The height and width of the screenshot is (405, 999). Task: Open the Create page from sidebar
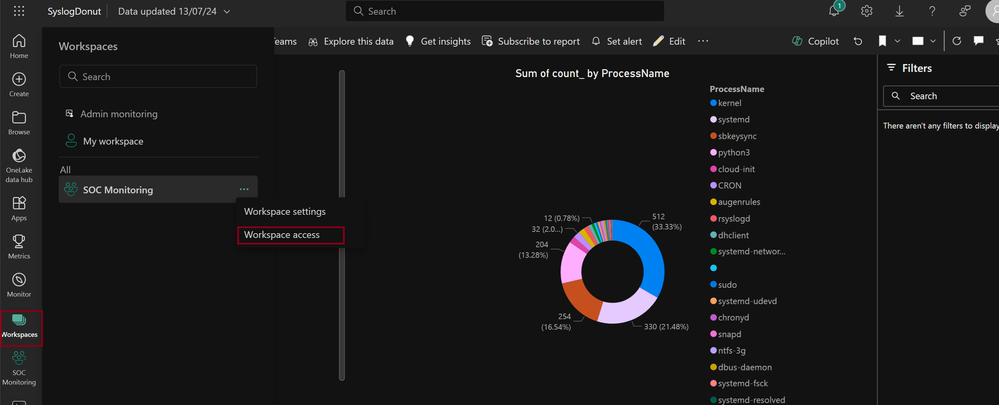tap(19, 84)
